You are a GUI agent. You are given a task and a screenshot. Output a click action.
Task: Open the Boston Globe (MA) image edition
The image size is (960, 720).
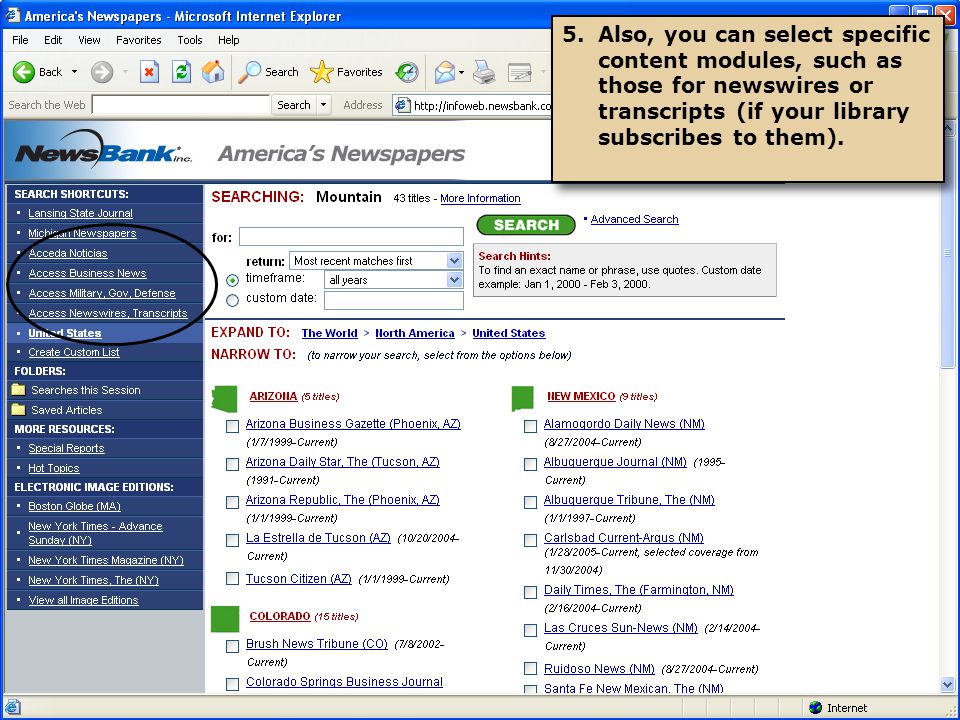[74, 506]
